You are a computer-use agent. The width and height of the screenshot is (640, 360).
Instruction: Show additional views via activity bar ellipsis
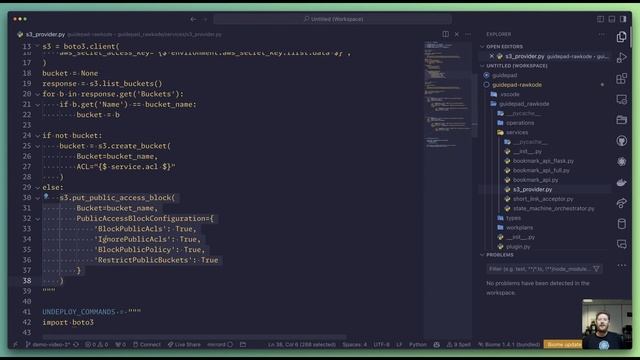(621, 265)
